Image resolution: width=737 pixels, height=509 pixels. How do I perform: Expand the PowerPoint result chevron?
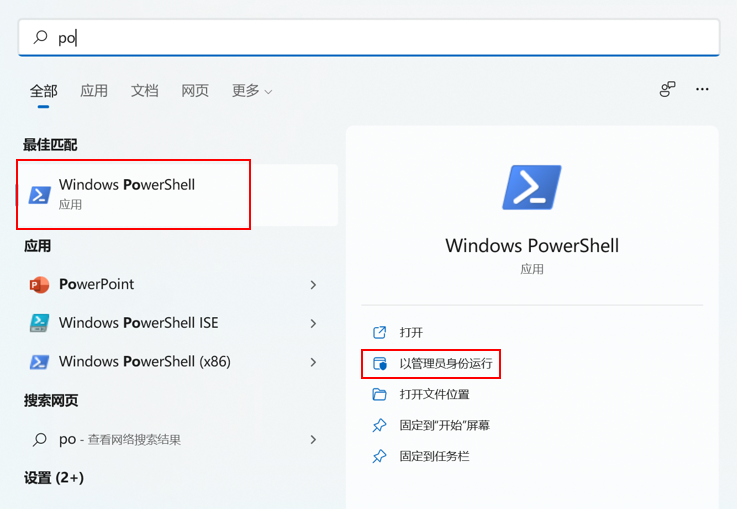click(x=313, y=285)
